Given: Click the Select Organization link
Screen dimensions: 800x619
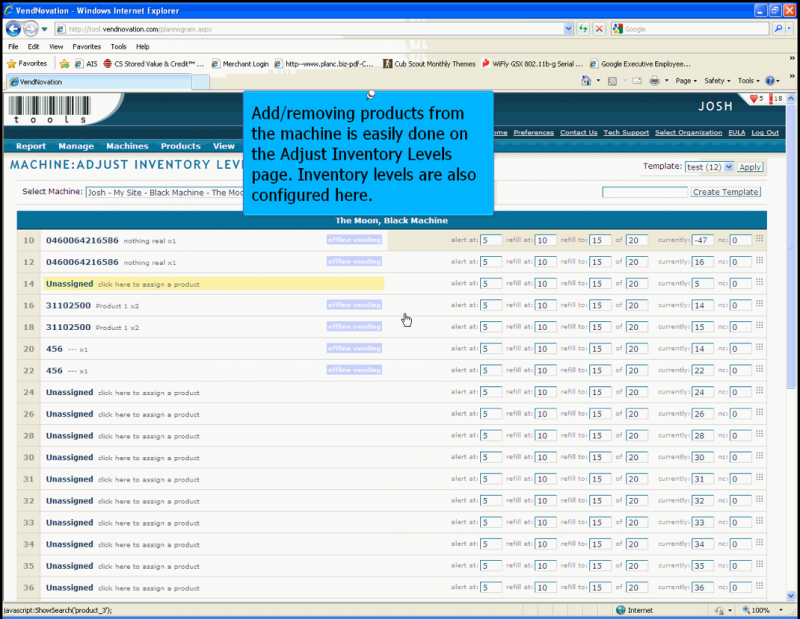Looking at the screenshot, I should pos(688,133).
